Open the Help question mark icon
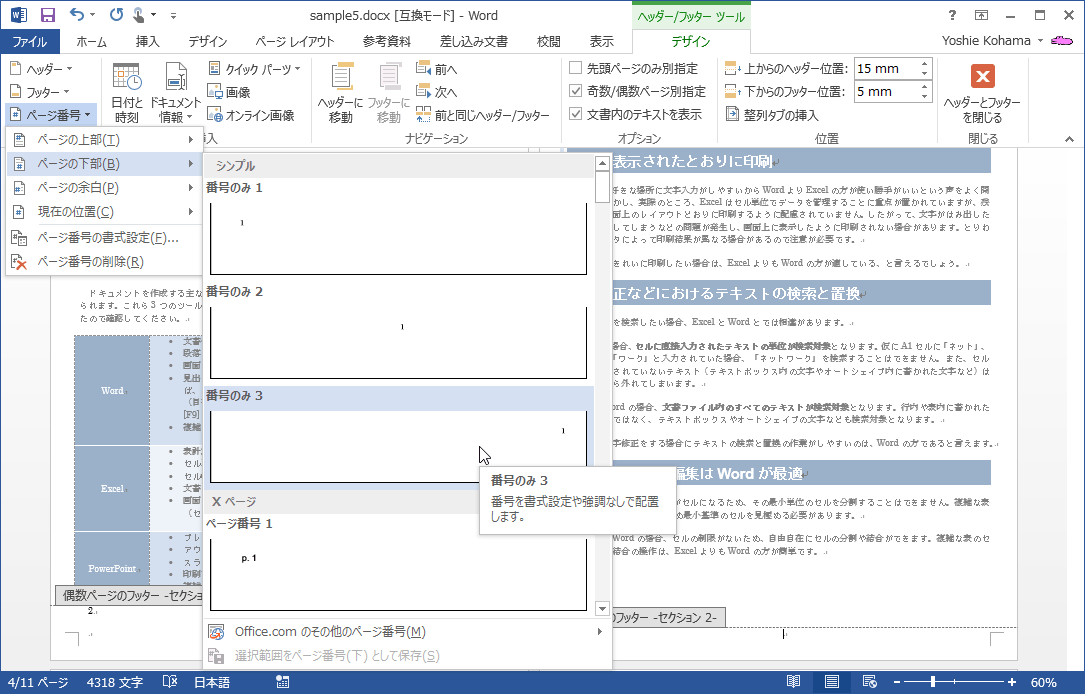Image resolution: width=1085 pixels, height=694 pixels. pos(952,15)
